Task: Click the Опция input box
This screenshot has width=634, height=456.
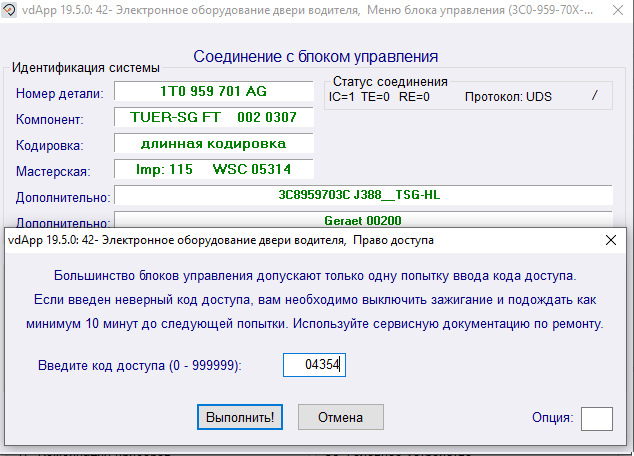Action: pyautogui.click(x=596, y=418)
